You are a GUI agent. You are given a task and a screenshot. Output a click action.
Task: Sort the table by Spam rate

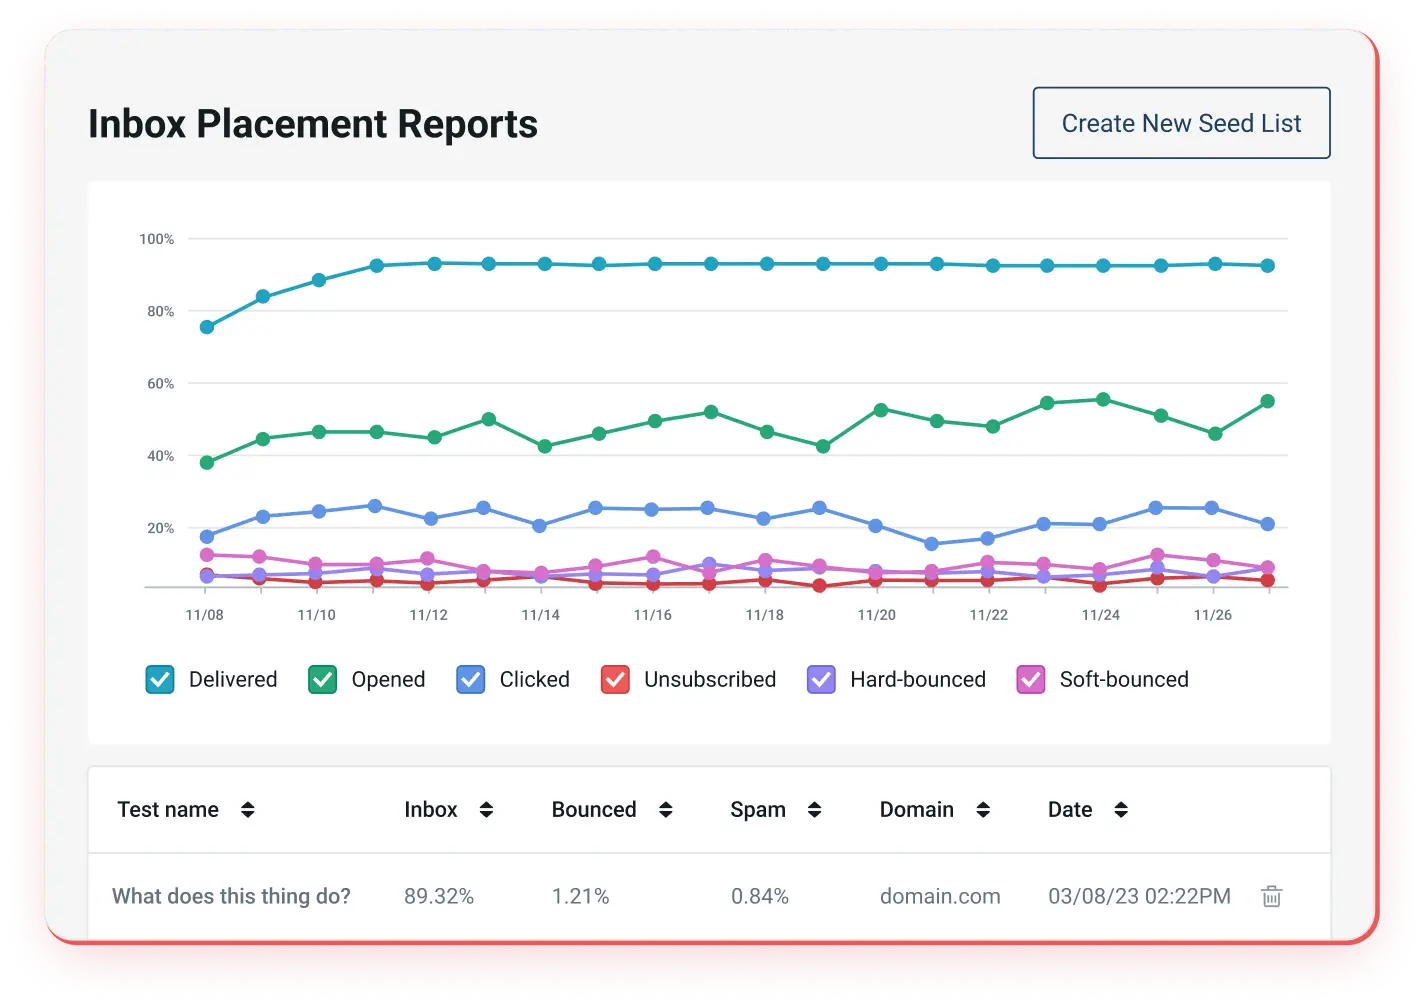pos(814,810)
